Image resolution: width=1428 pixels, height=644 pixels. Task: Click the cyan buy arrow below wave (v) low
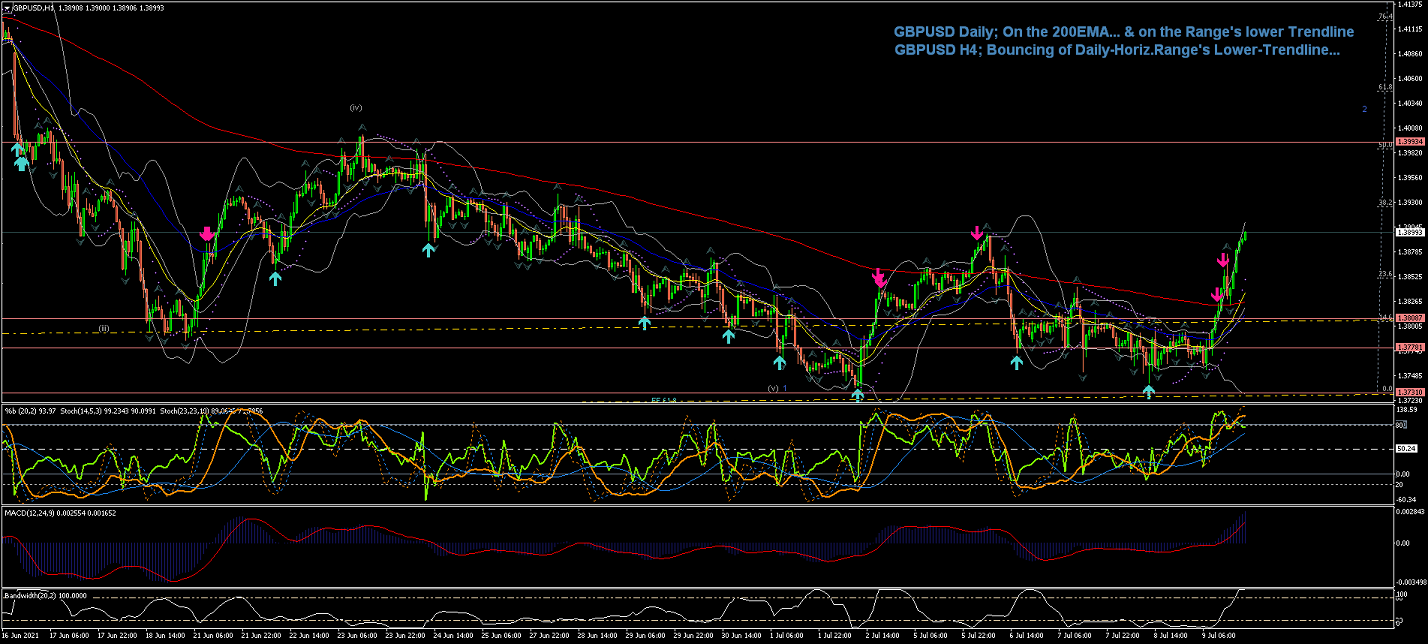pos(858,395)
